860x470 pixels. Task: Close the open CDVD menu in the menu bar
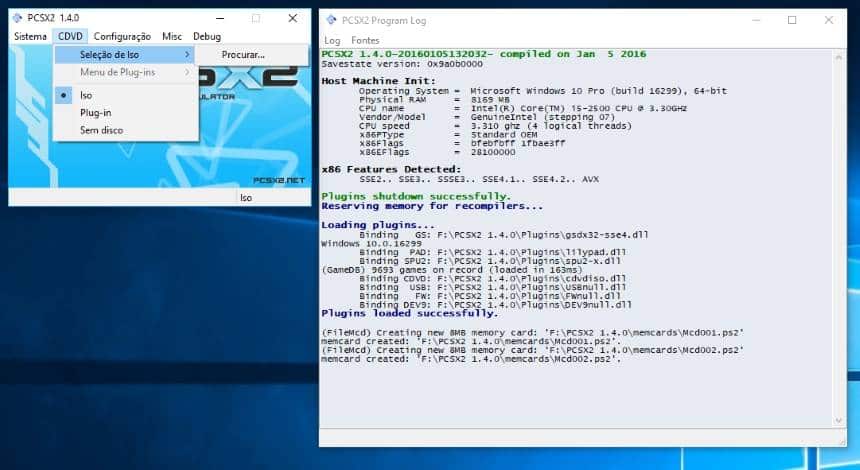70,36
